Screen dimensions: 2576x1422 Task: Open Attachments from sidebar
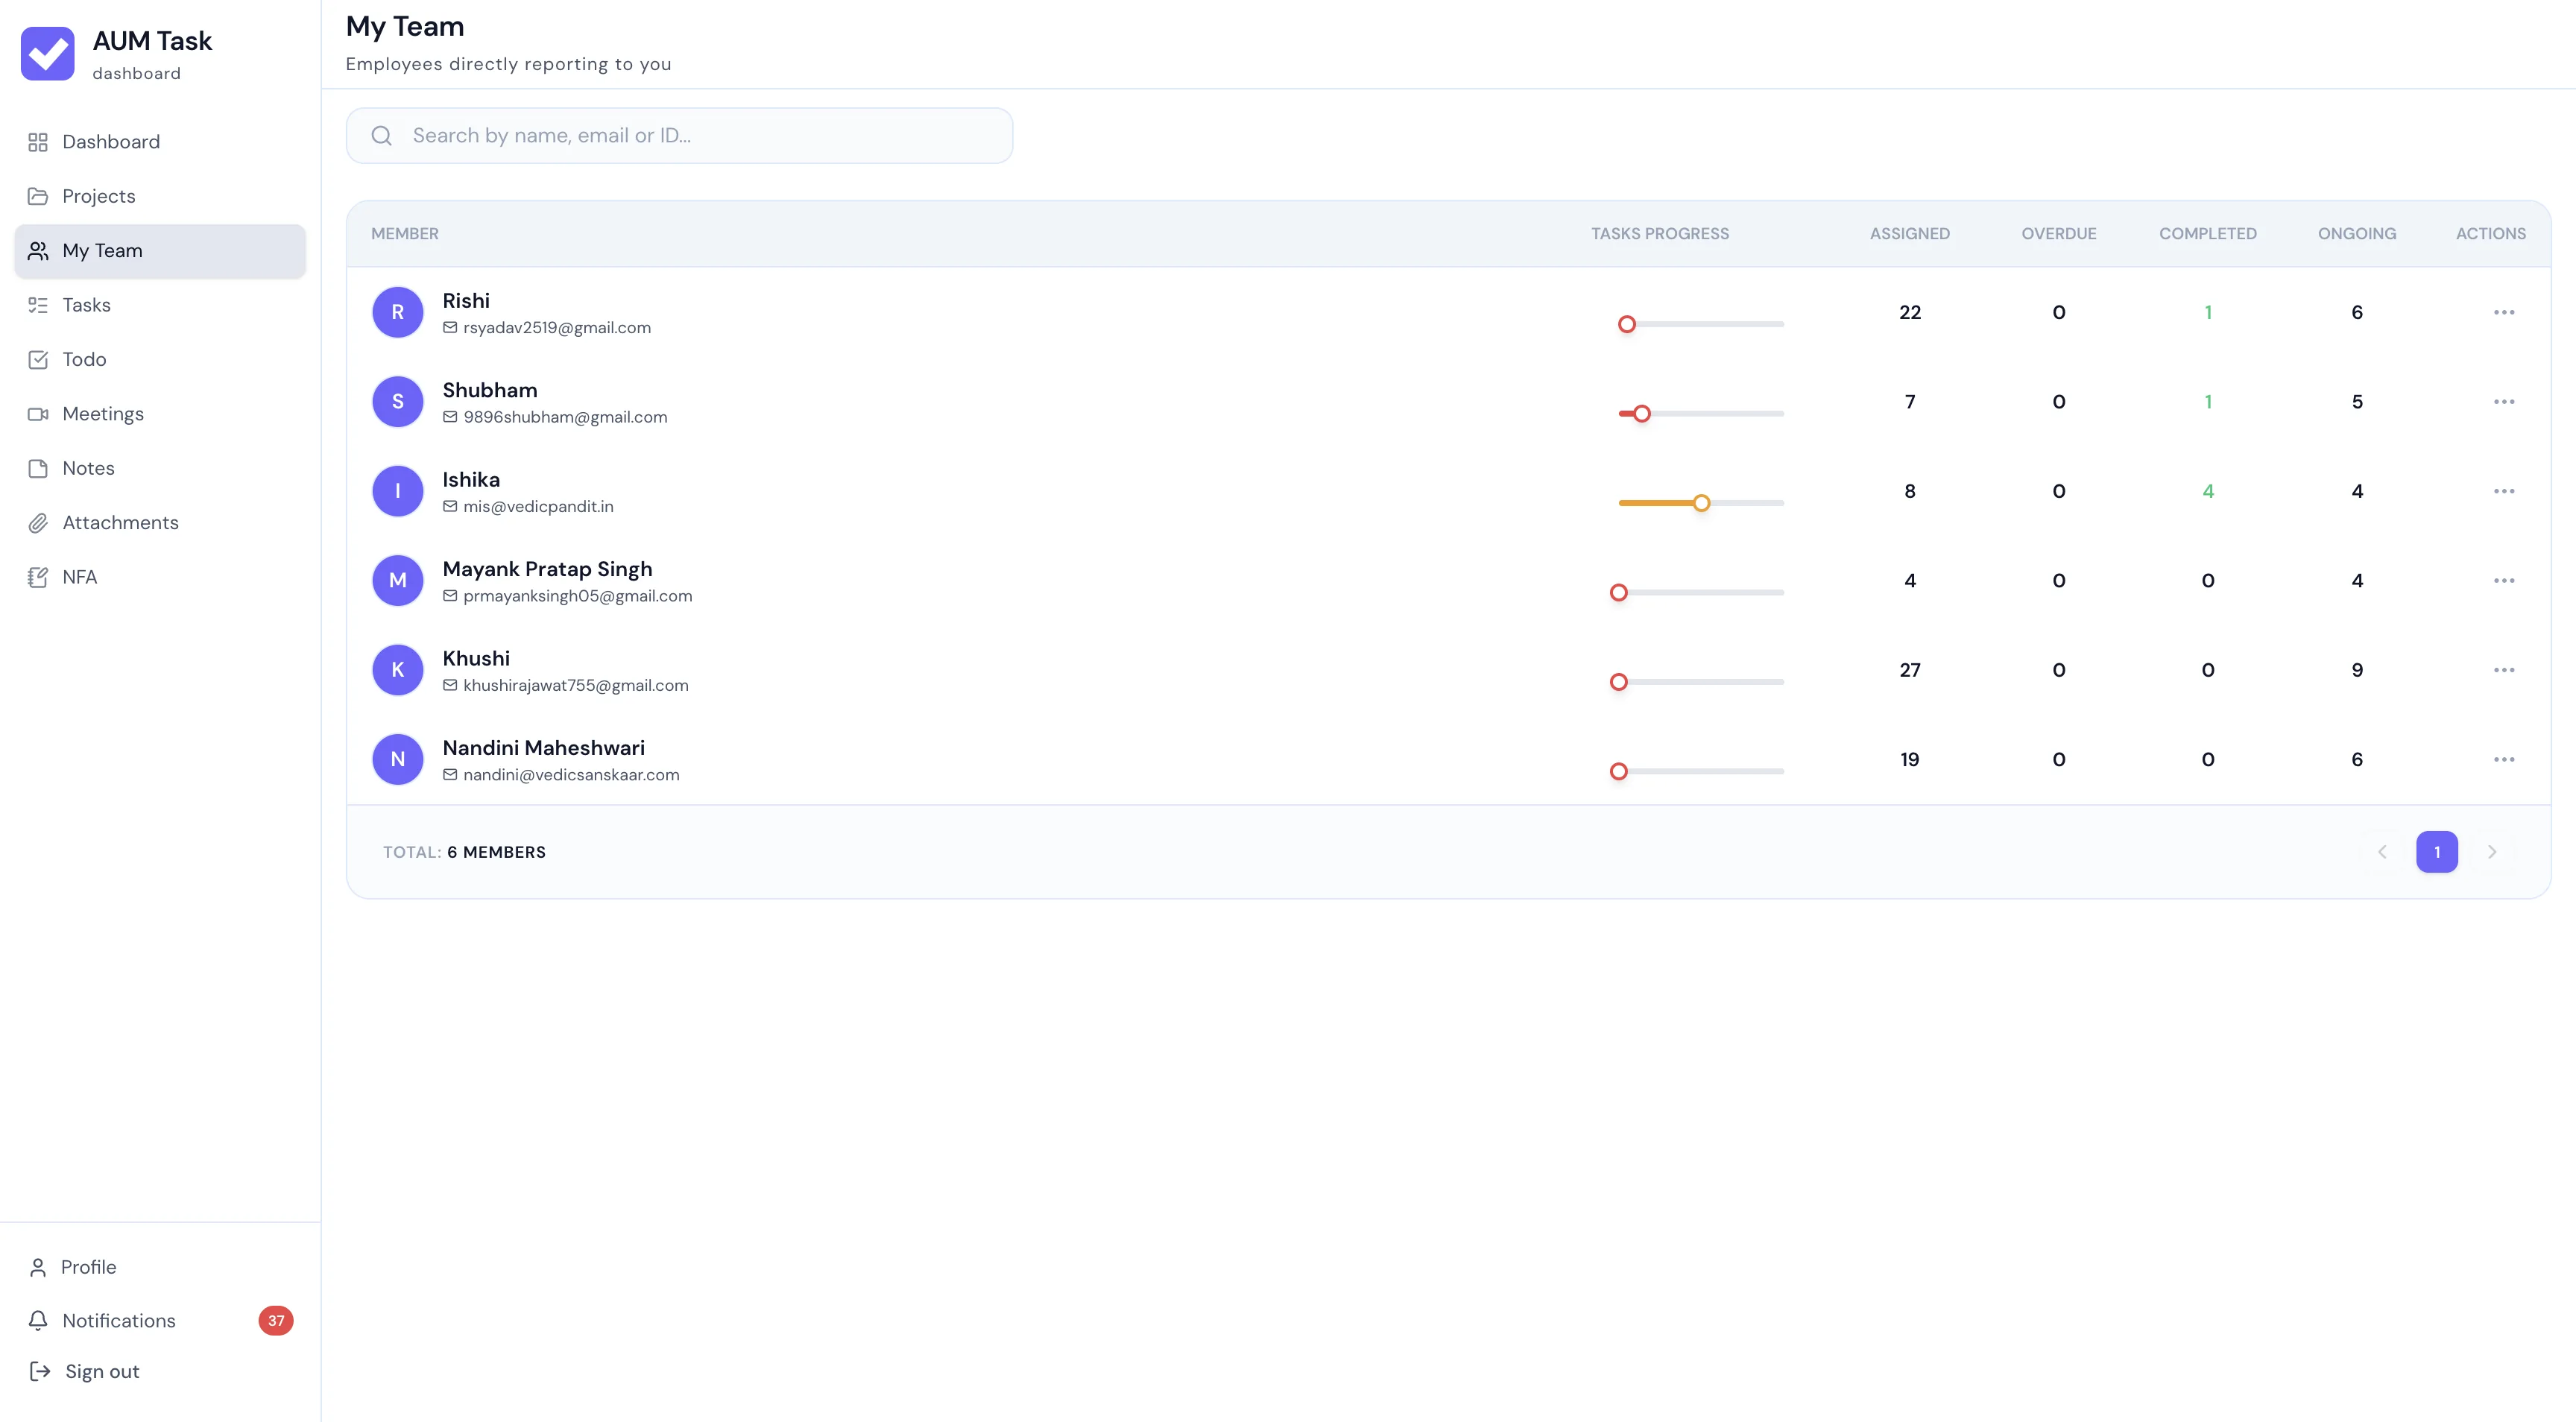pos(160,523)
